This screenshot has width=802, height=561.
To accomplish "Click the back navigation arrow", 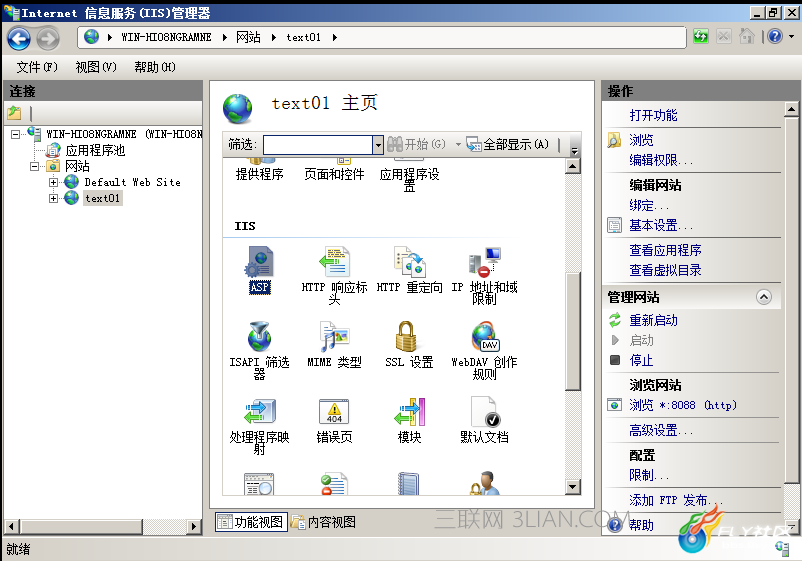I will [x=19, y=38].
